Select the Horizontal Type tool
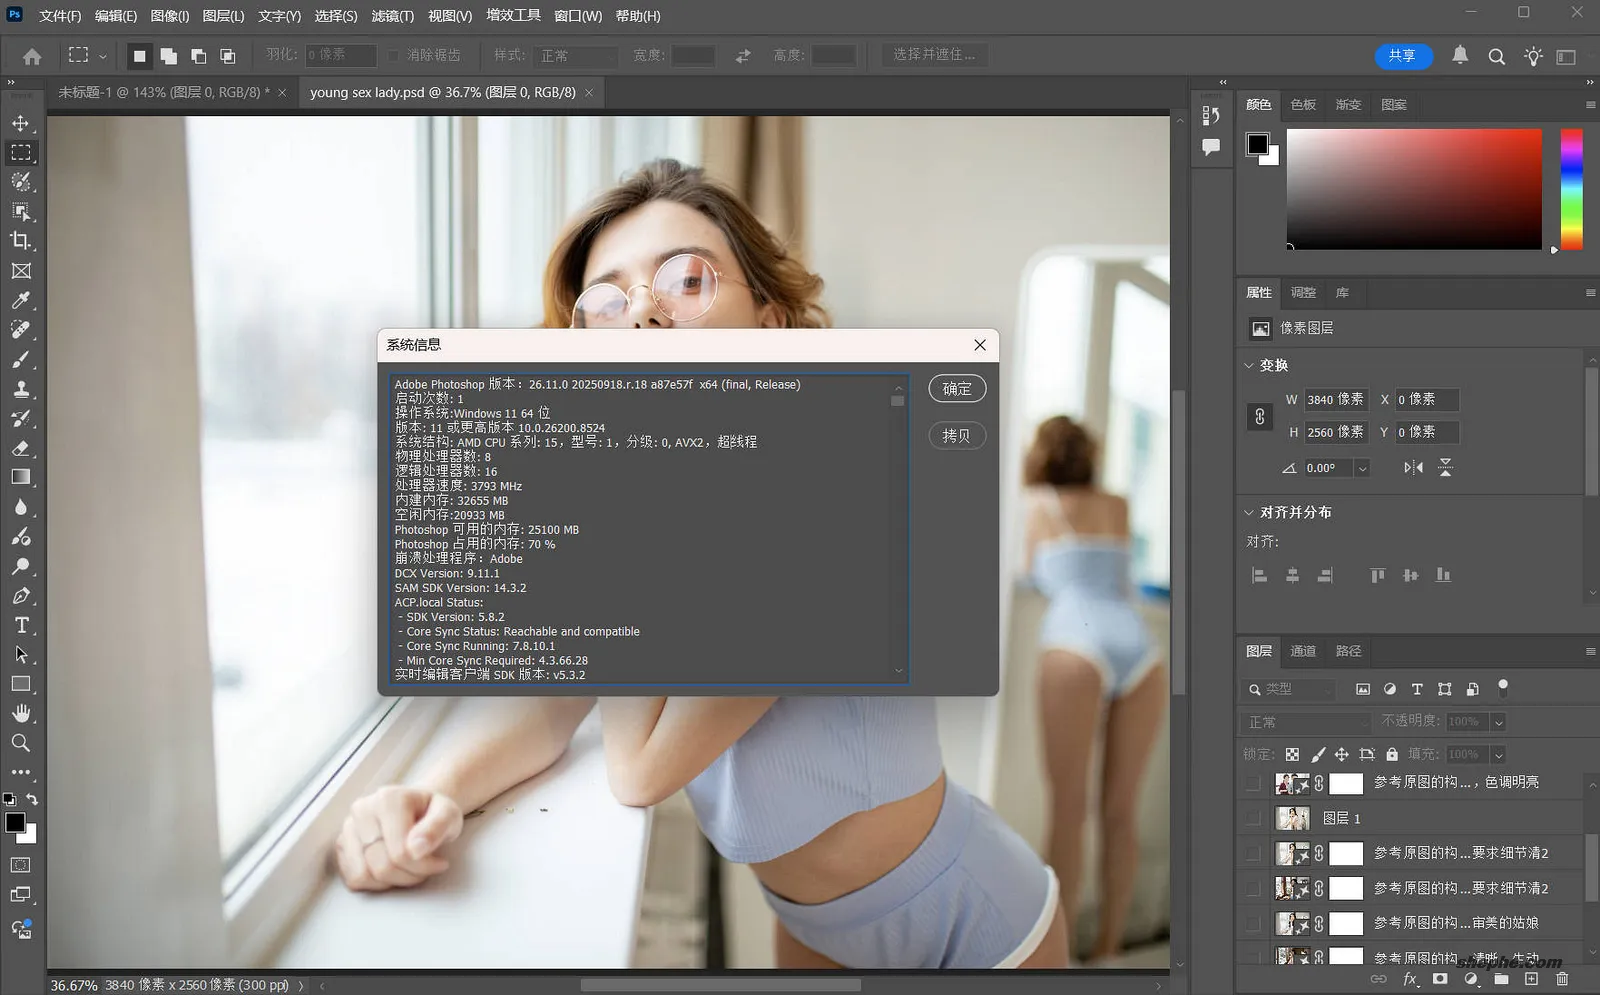The width and height of the screenshot is (1600, 995). [x=20, y=625]
